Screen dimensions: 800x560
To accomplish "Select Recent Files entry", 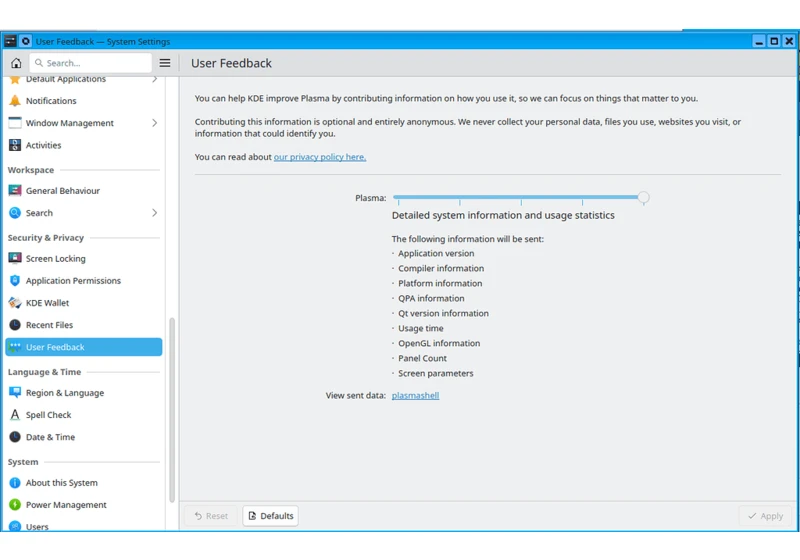I will pyautogui.click(x=84, y=325).
